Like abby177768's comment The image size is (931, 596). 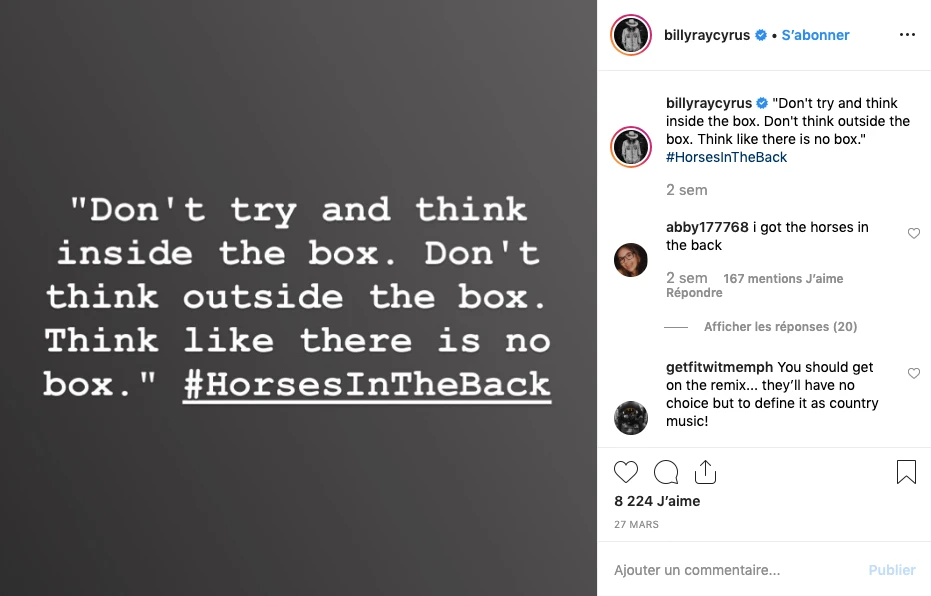tap(914, 233)
